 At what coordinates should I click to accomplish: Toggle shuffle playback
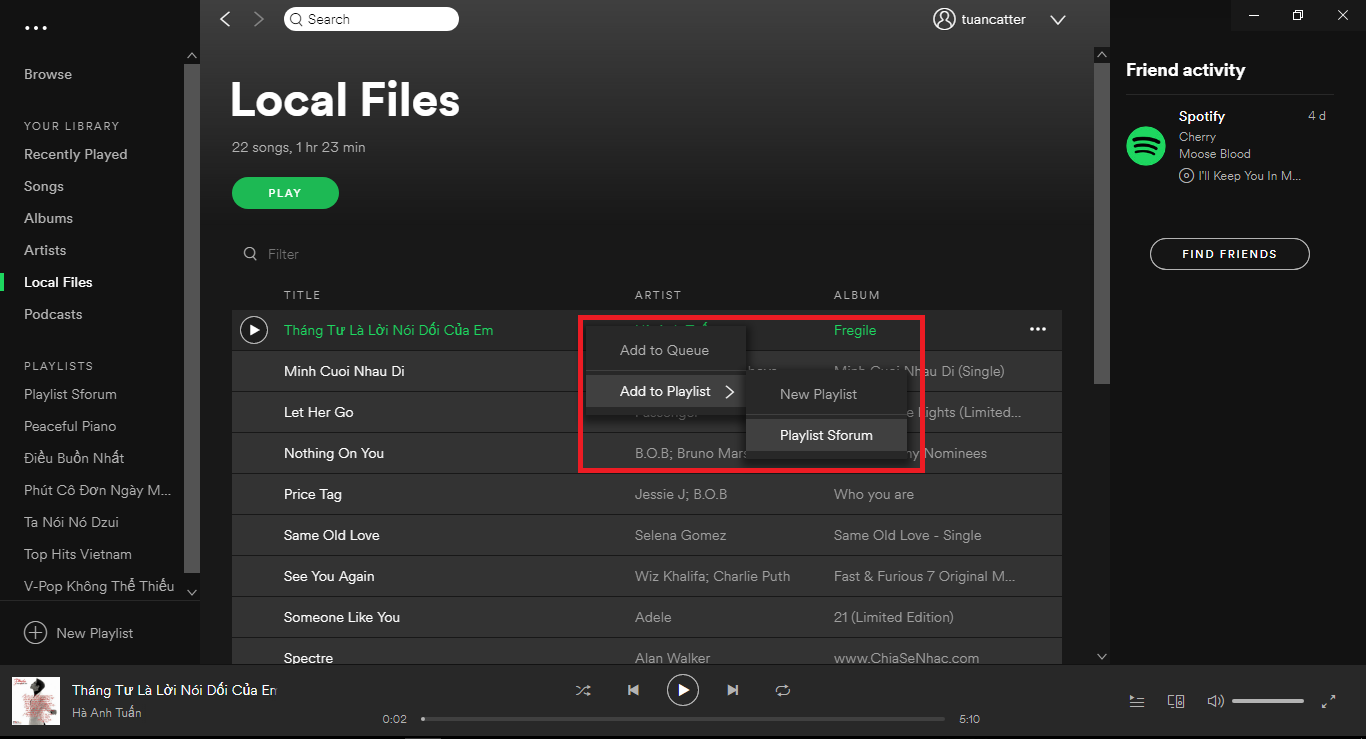(583, 690)
